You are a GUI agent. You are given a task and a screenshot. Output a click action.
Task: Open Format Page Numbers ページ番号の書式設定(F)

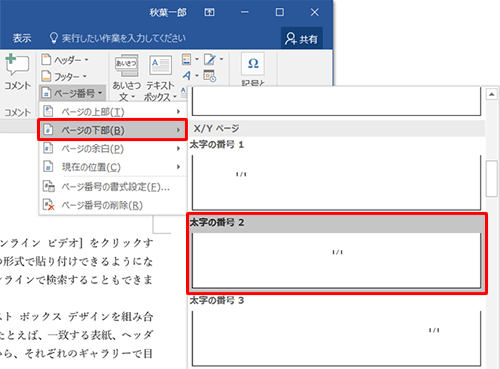click(x=113, y=187)
